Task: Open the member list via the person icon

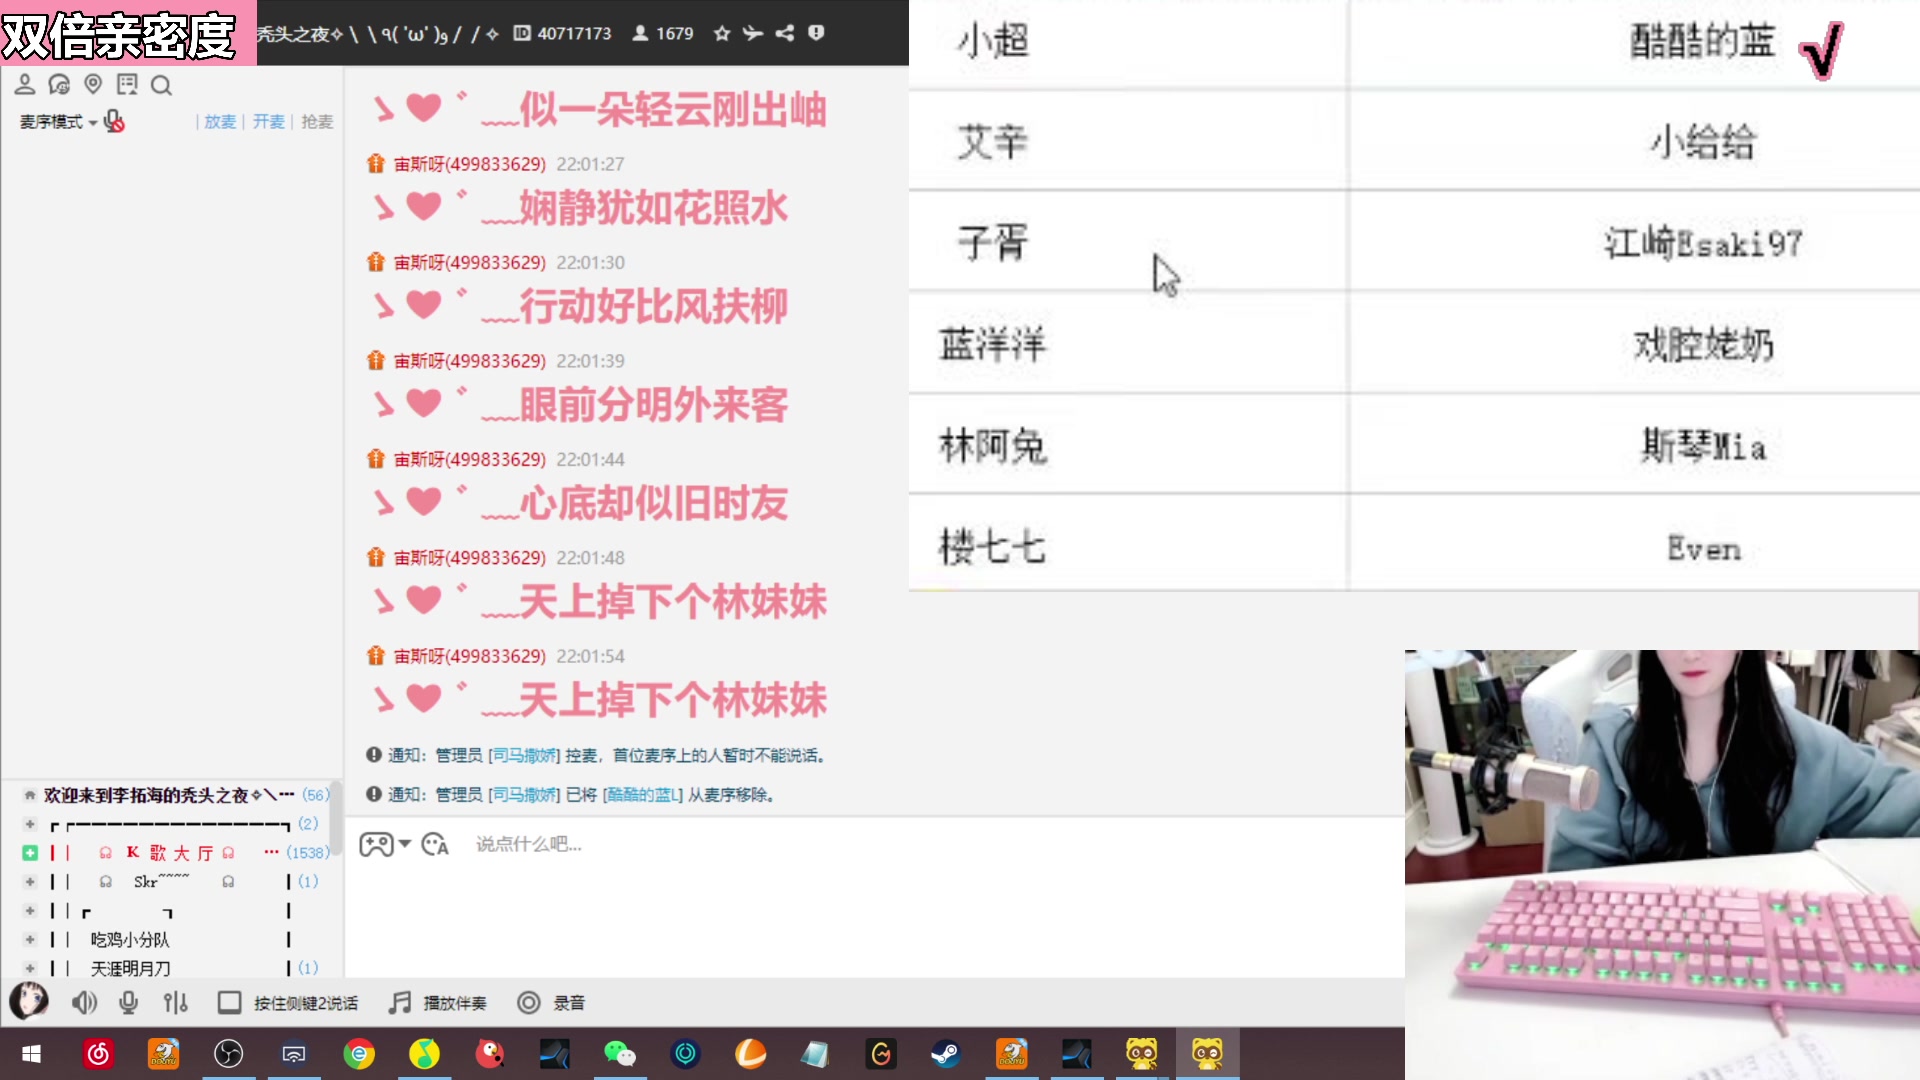Action: click(25, 85)
